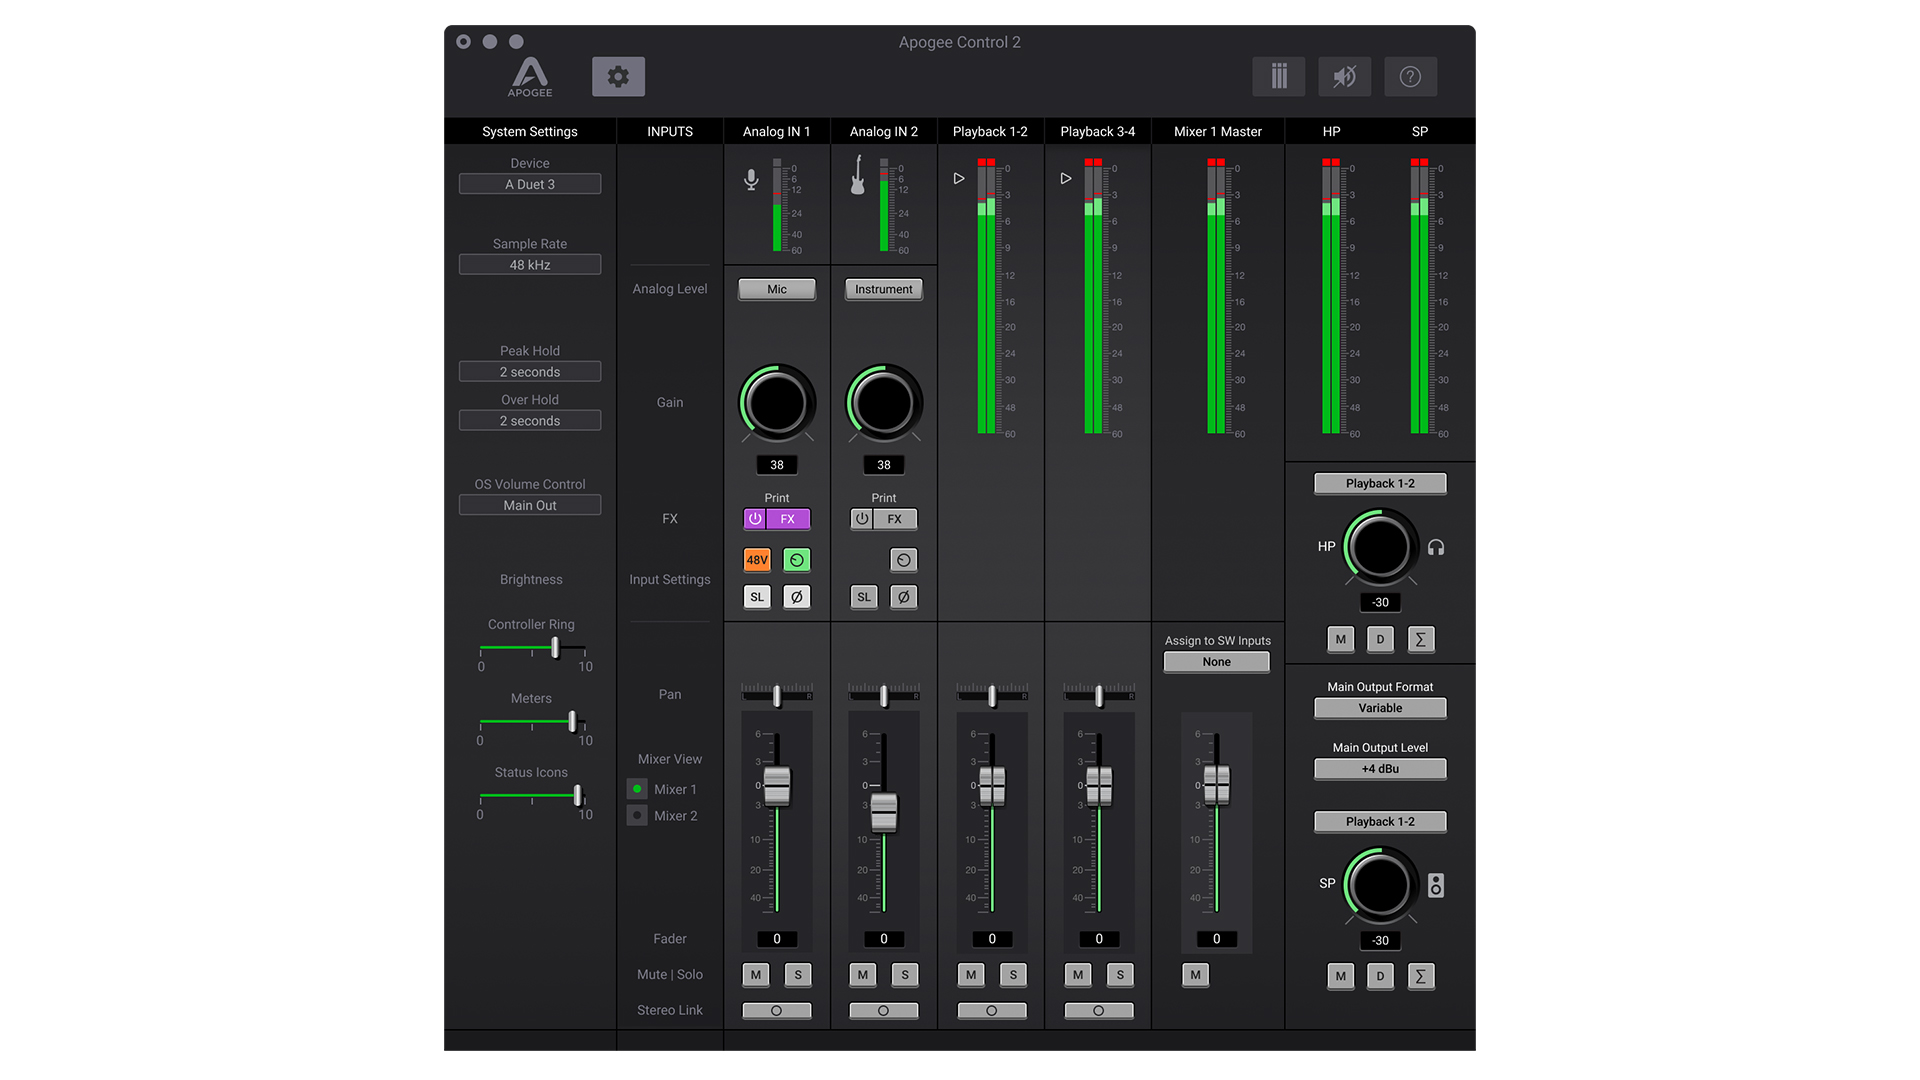Viewport: 1920px width, 1080px height.
Task: Click the Analog IN 2 gain value field
Action: [884, 465]
